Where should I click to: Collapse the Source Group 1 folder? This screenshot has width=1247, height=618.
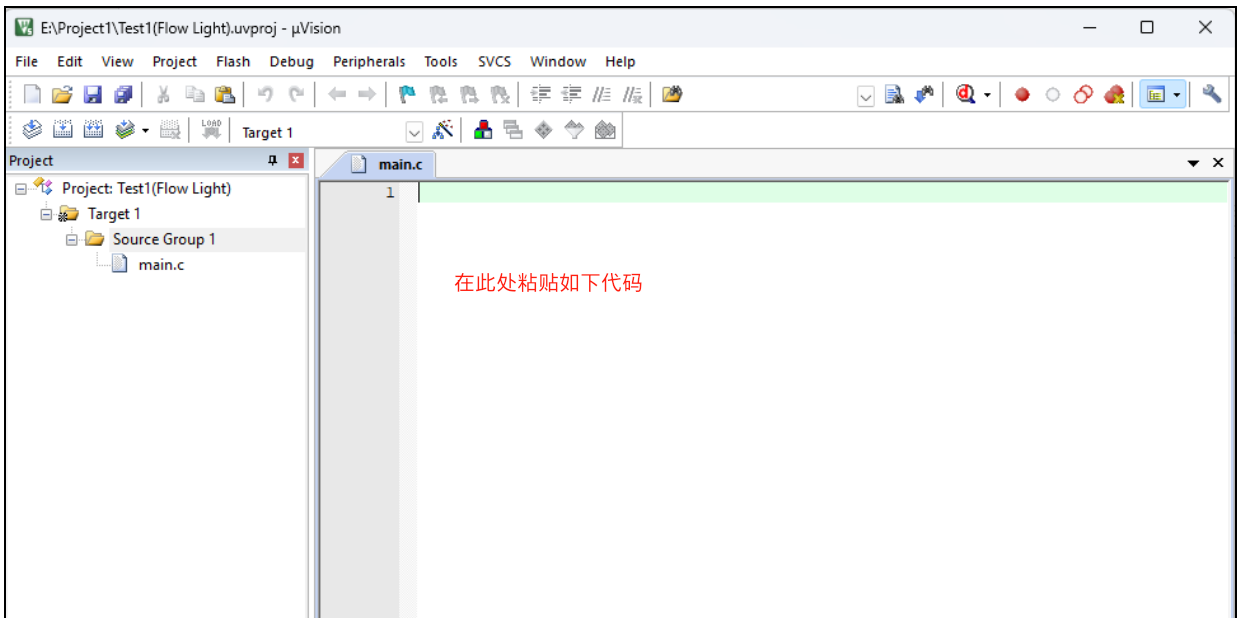[72, 240]
